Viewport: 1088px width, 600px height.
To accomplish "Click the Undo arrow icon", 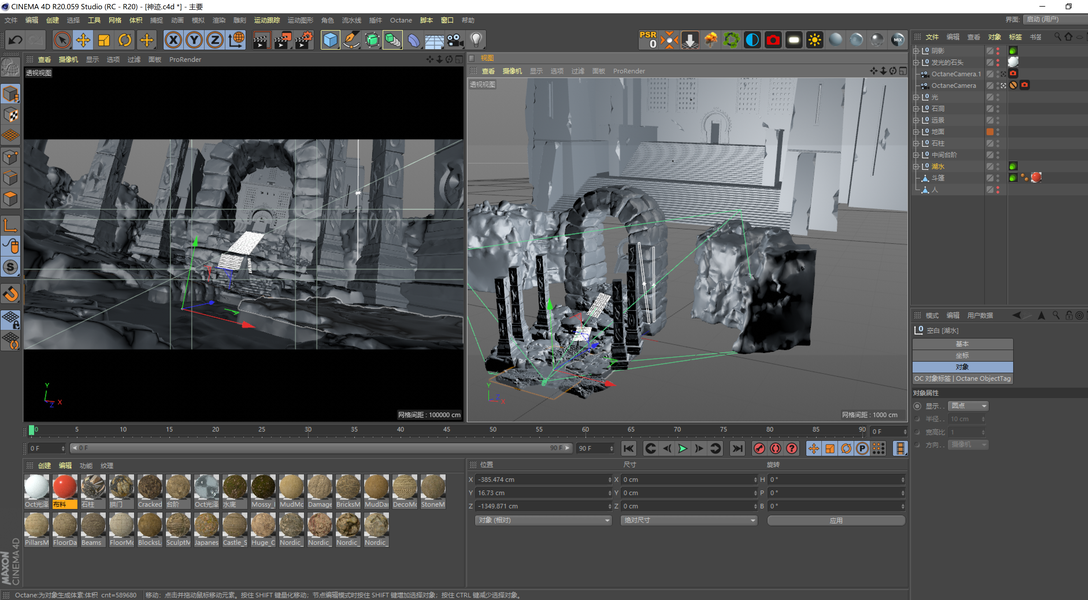I will click(x=15, y=40).
